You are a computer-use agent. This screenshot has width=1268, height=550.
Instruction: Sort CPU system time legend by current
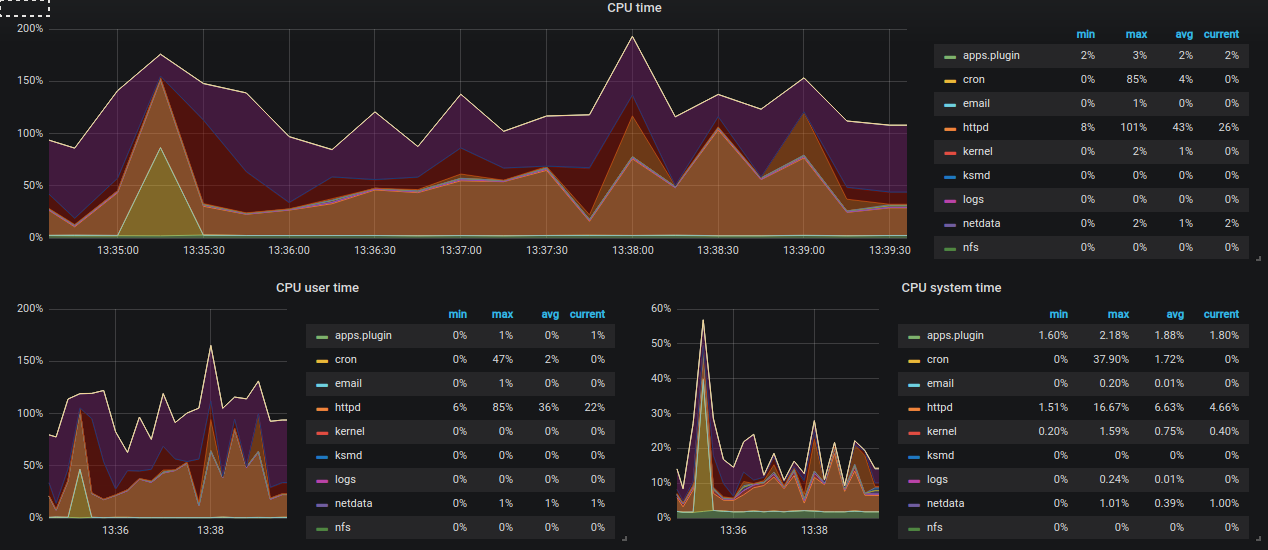[x=1221, y=314]
